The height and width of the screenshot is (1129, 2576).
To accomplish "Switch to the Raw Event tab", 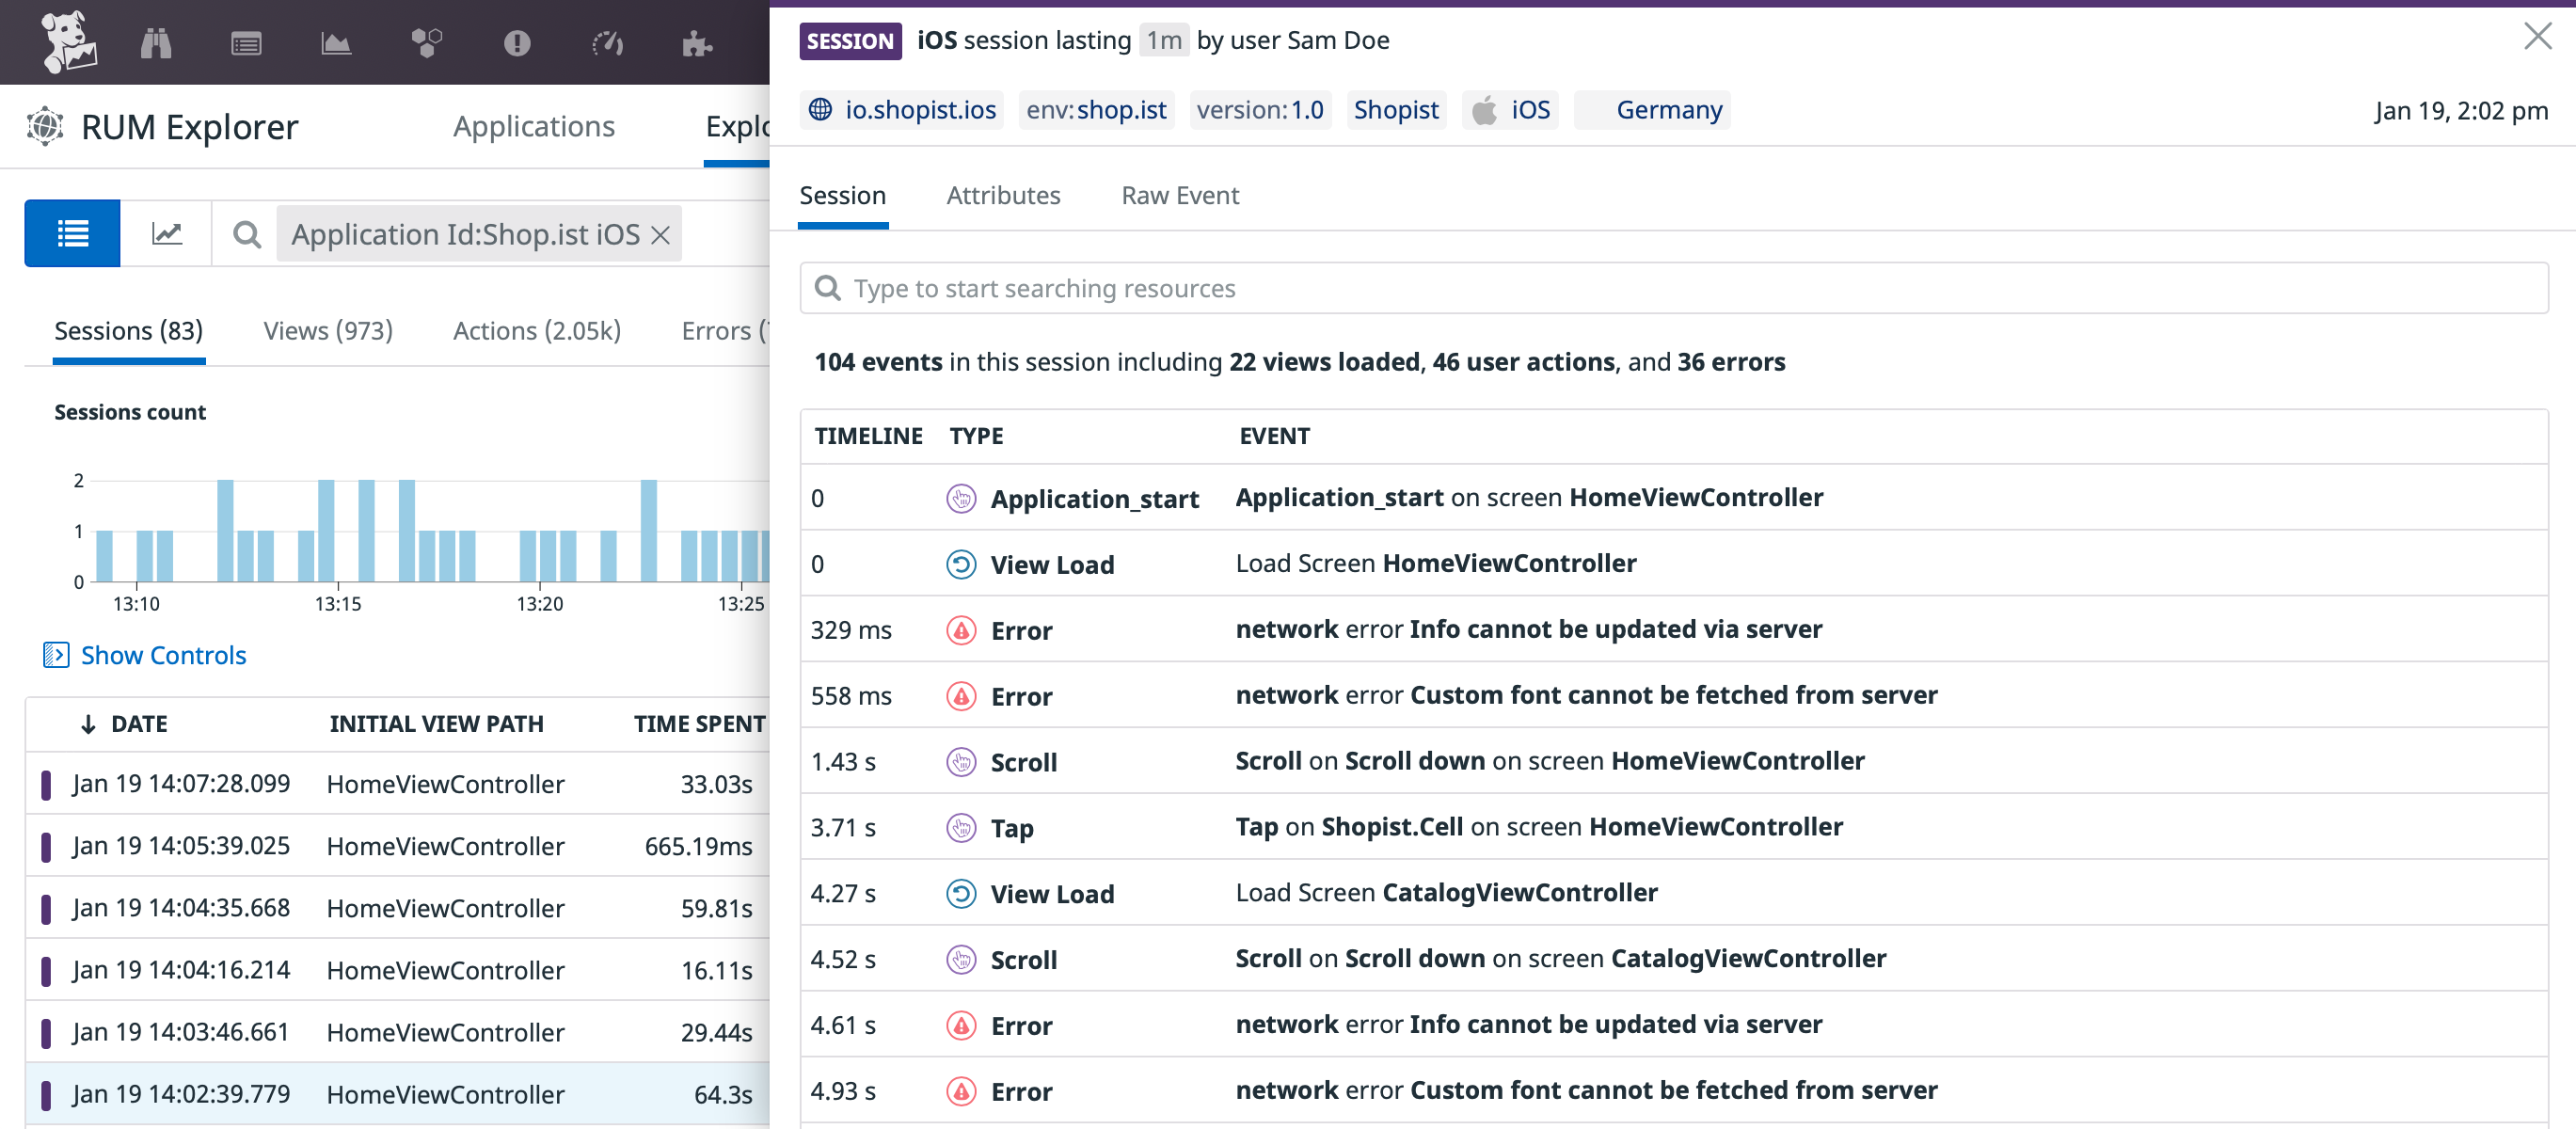I will pos(1180,194).
